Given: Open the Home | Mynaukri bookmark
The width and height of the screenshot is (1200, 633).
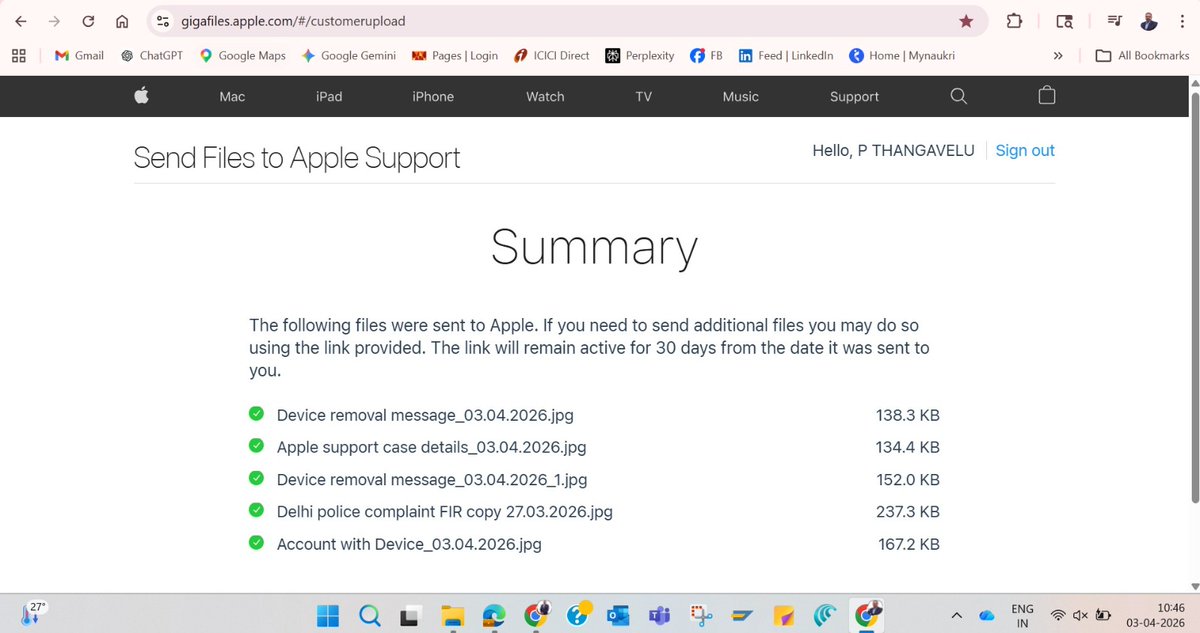Looking at the screenshot, I should (x=900, y=56).
